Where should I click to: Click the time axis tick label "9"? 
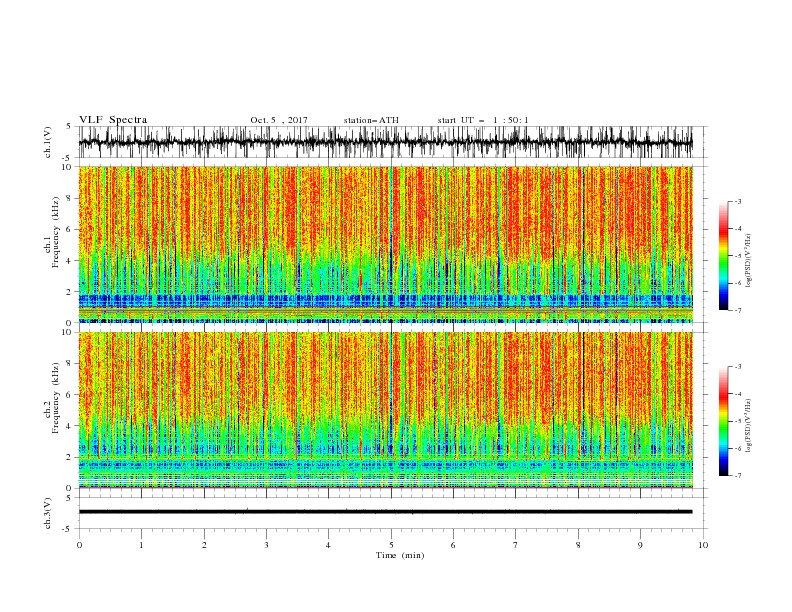(x=640, y=545)
